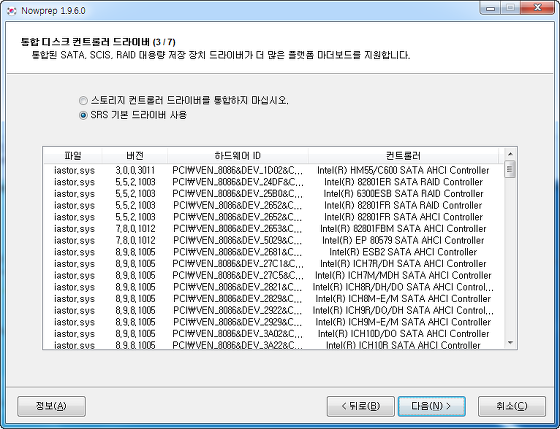Image resolution: width=560 pixels, height=429 pixels.
Task: Click hardware ID PCI\VEN_8086&DEV_27C1 cell
Action: [238, 264]
